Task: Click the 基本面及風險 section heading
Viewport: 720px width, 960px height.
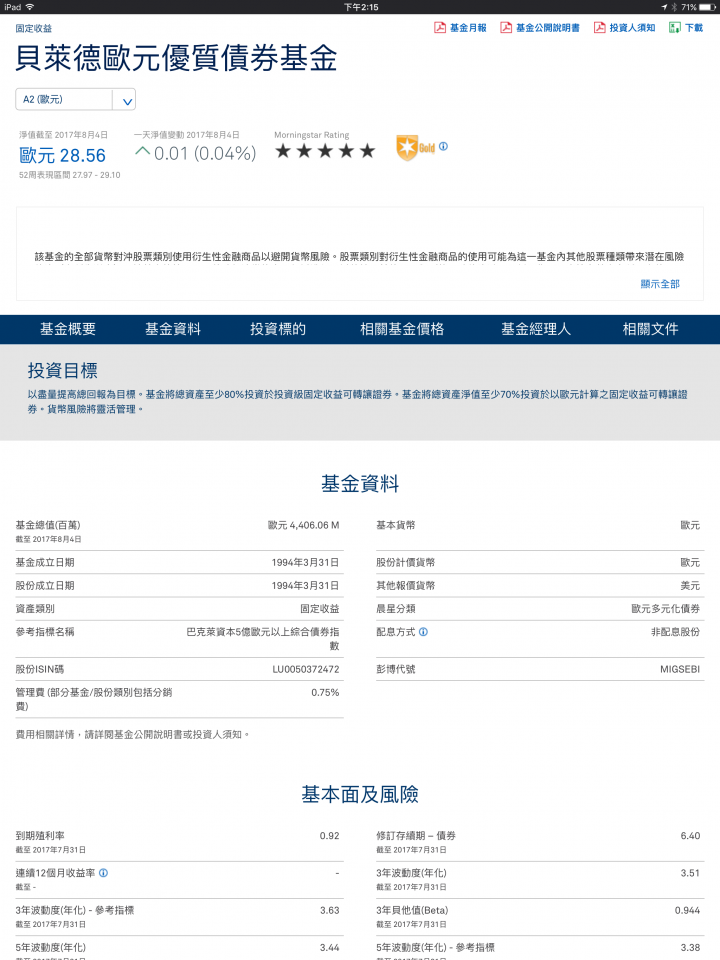Action: (x=360, y=794)
